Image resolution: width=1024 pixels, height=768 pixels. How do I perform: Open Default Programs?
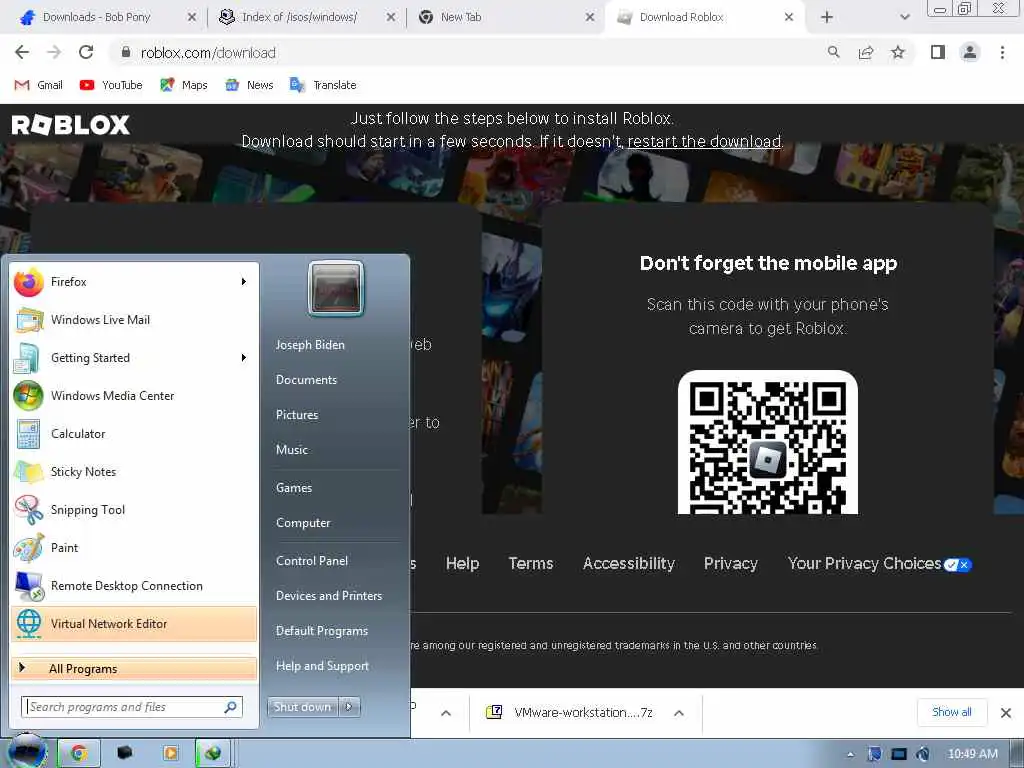click(x=322, y=631)
